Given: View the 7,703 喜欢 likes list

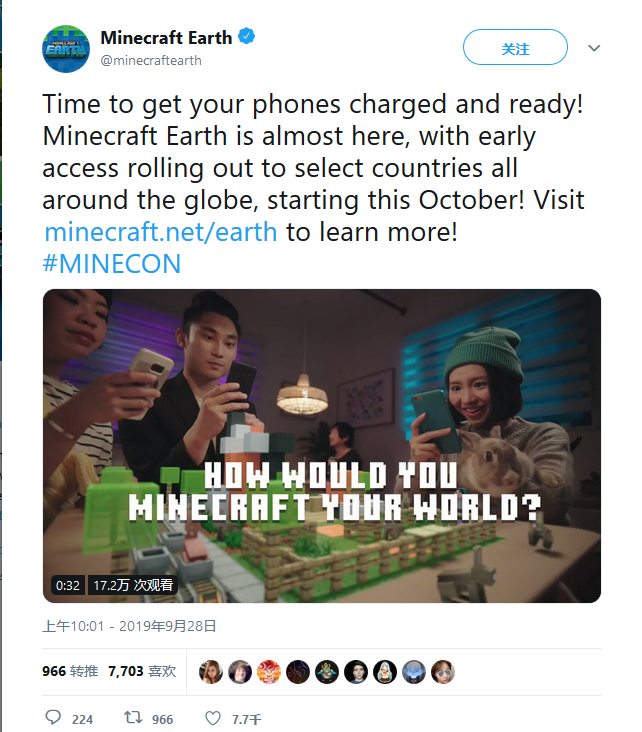Looking at the screenshot, I should click(x=142, y=671).
